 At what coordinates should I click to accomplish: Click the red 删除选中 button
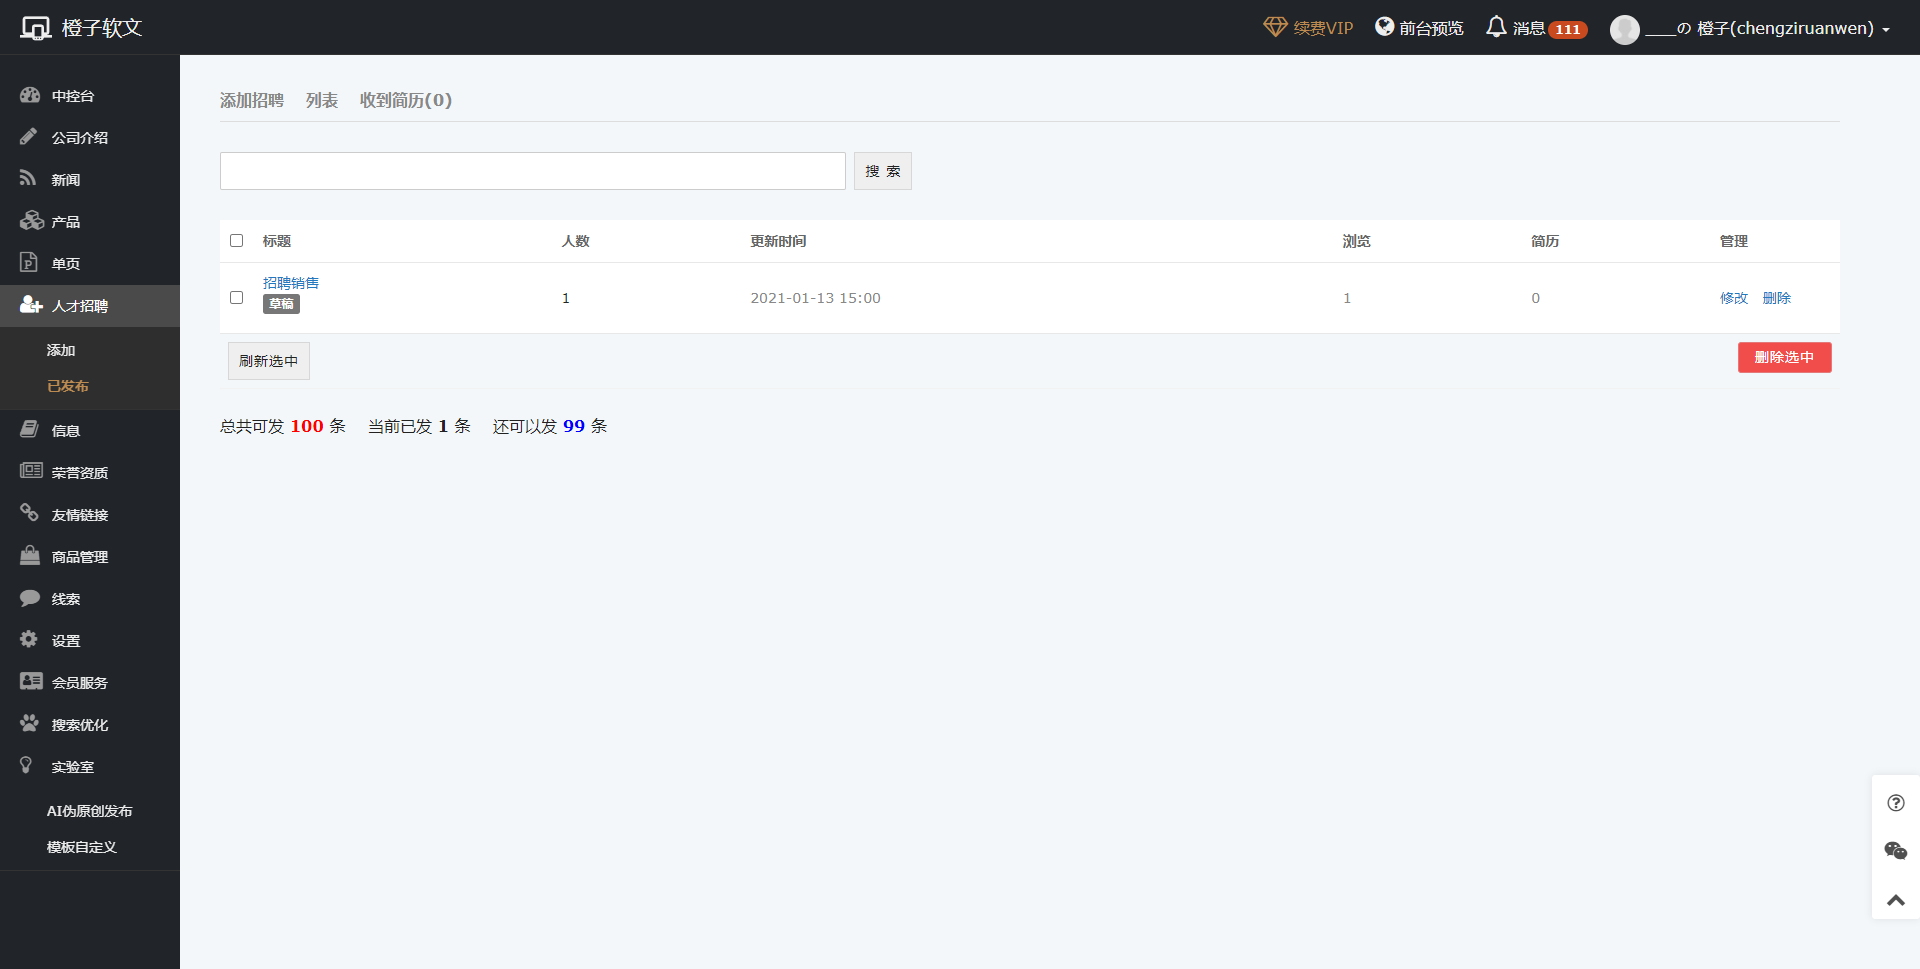pyautogui.click(x=1785, y=358)
